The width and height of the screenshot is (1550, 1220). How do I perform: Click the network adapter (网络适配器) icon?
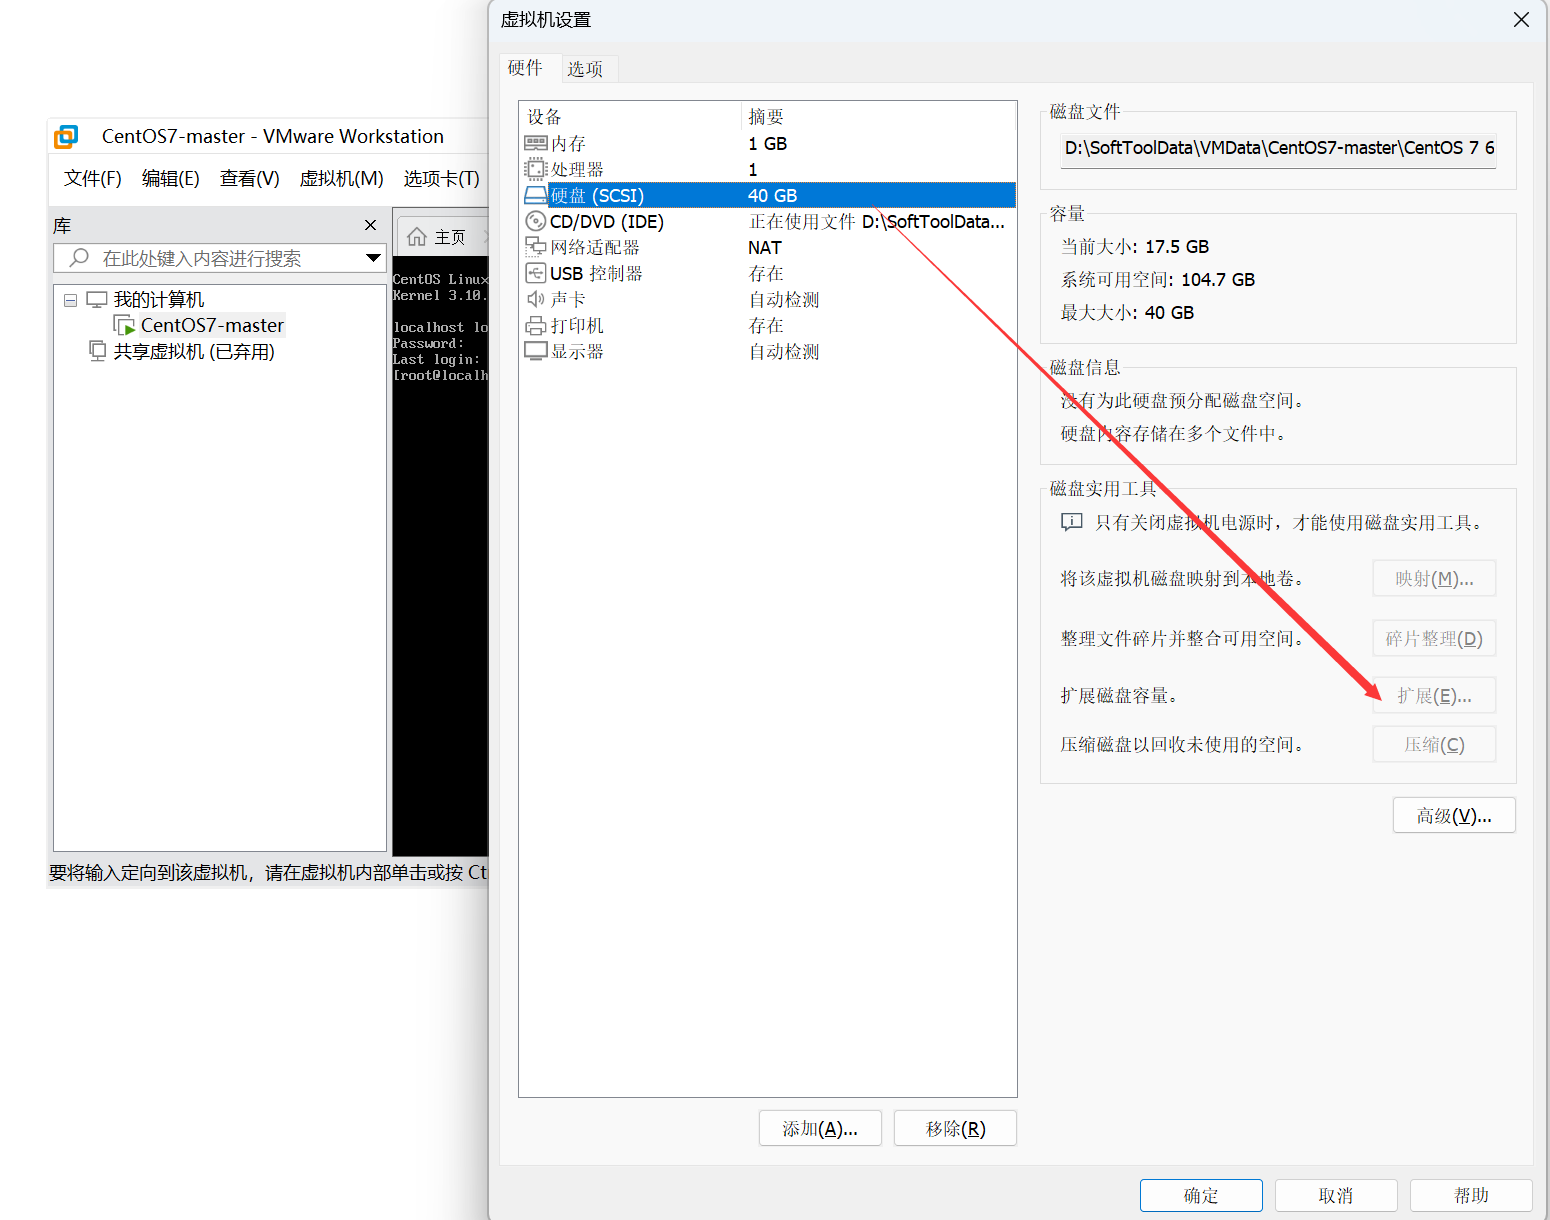[536, 248]
